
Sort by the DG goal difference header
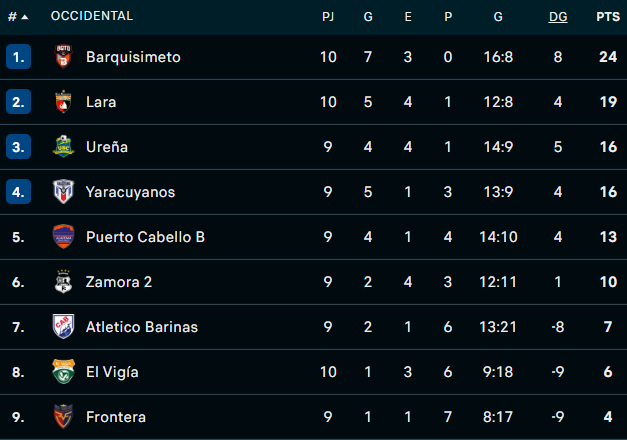pos(558,17)
